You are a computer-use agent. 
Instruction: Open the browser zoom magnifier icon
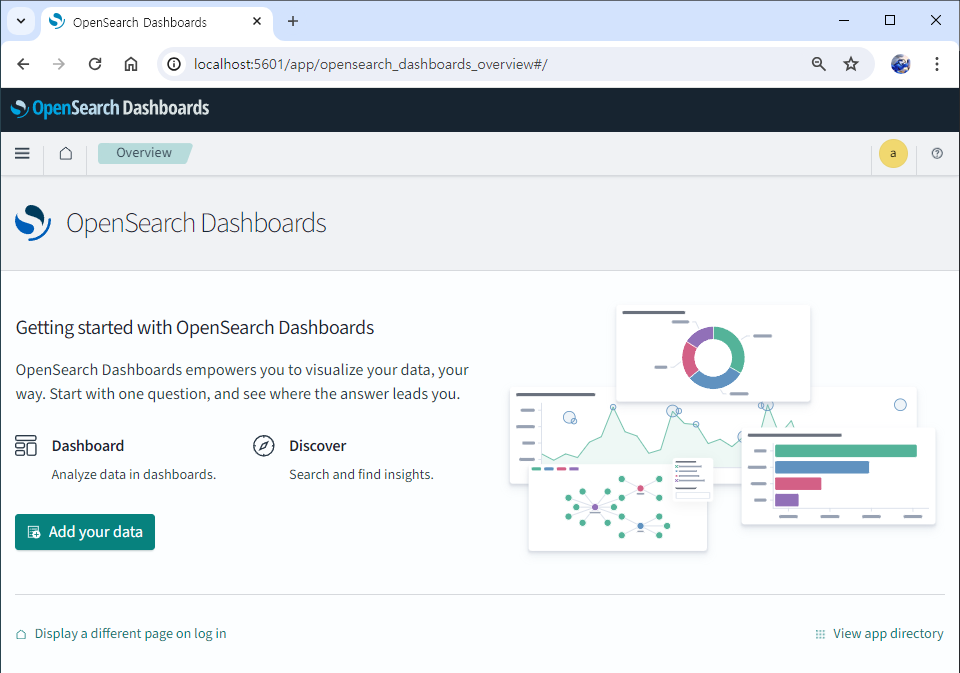(819, 64)
